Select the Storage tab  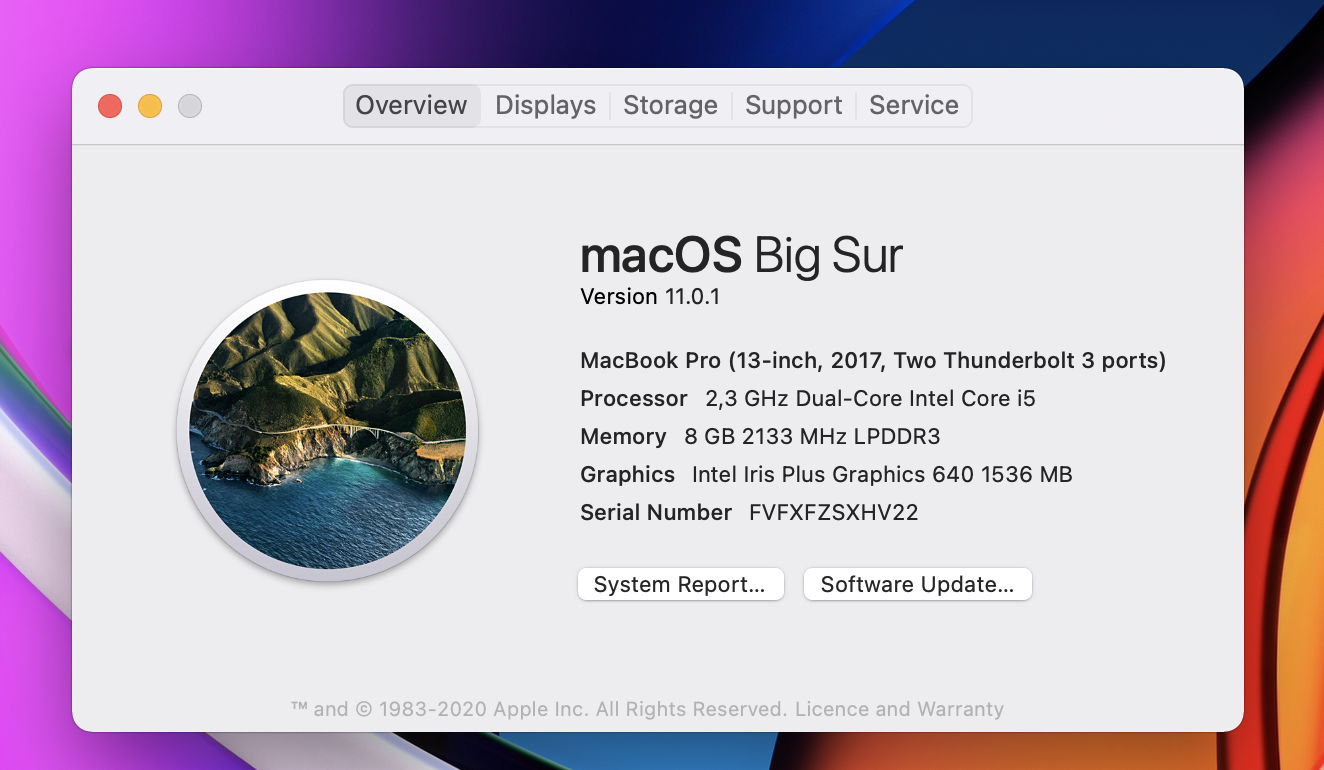point(670,105)
